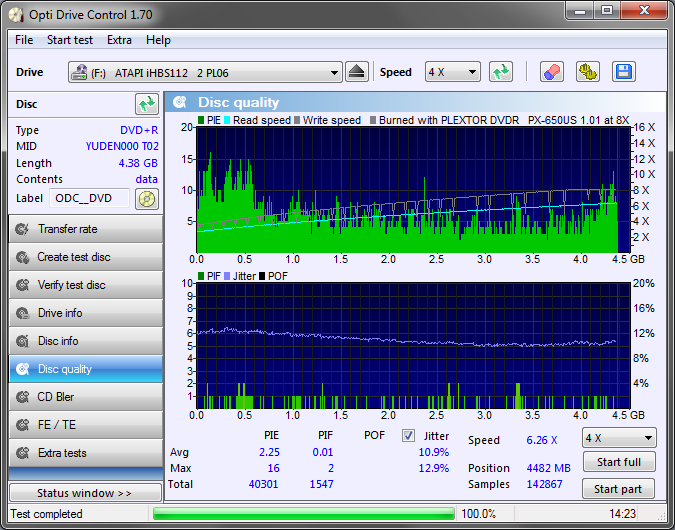Click the Test completed status text

pos(46,514)
